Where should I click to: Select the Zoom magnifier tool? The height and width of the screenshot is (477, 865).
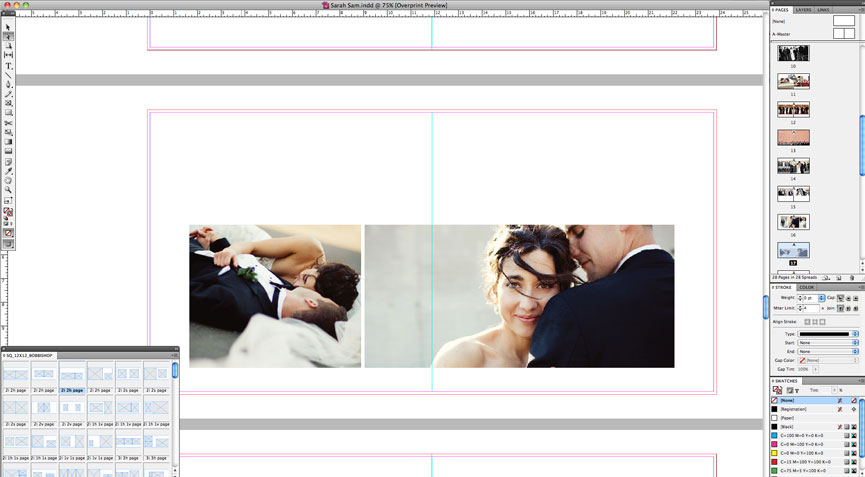(8, 189)
